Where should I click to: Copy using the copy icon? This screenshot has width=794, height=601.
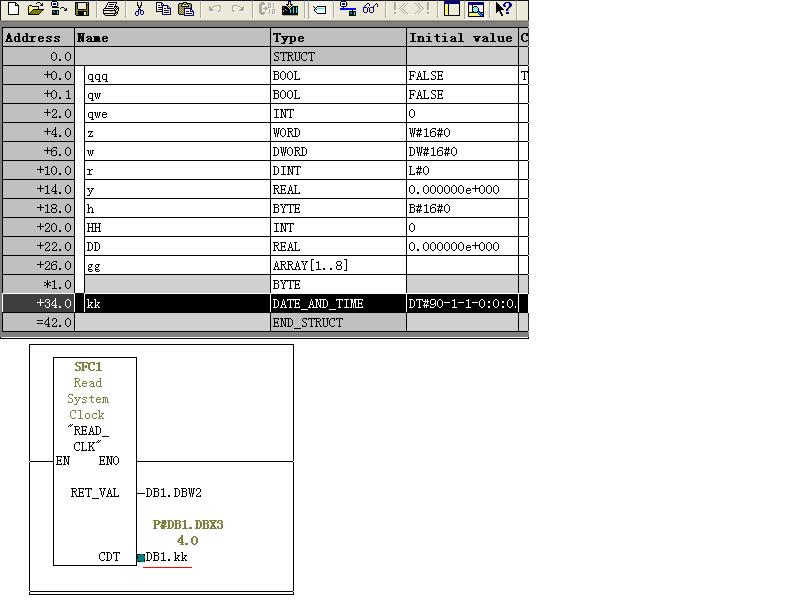pyautogui.click(x=163, y=9)
